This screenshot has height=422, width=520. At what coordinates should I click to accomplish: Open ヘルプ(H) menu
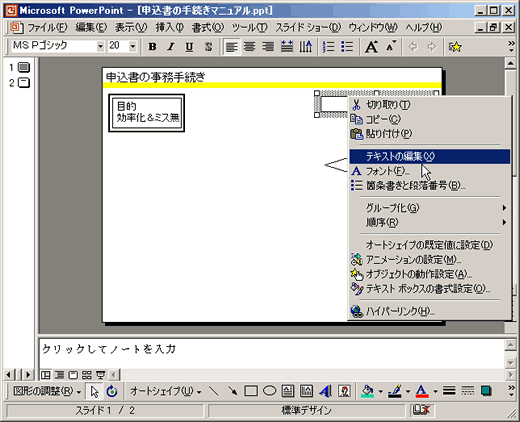(x=424, y=27)
